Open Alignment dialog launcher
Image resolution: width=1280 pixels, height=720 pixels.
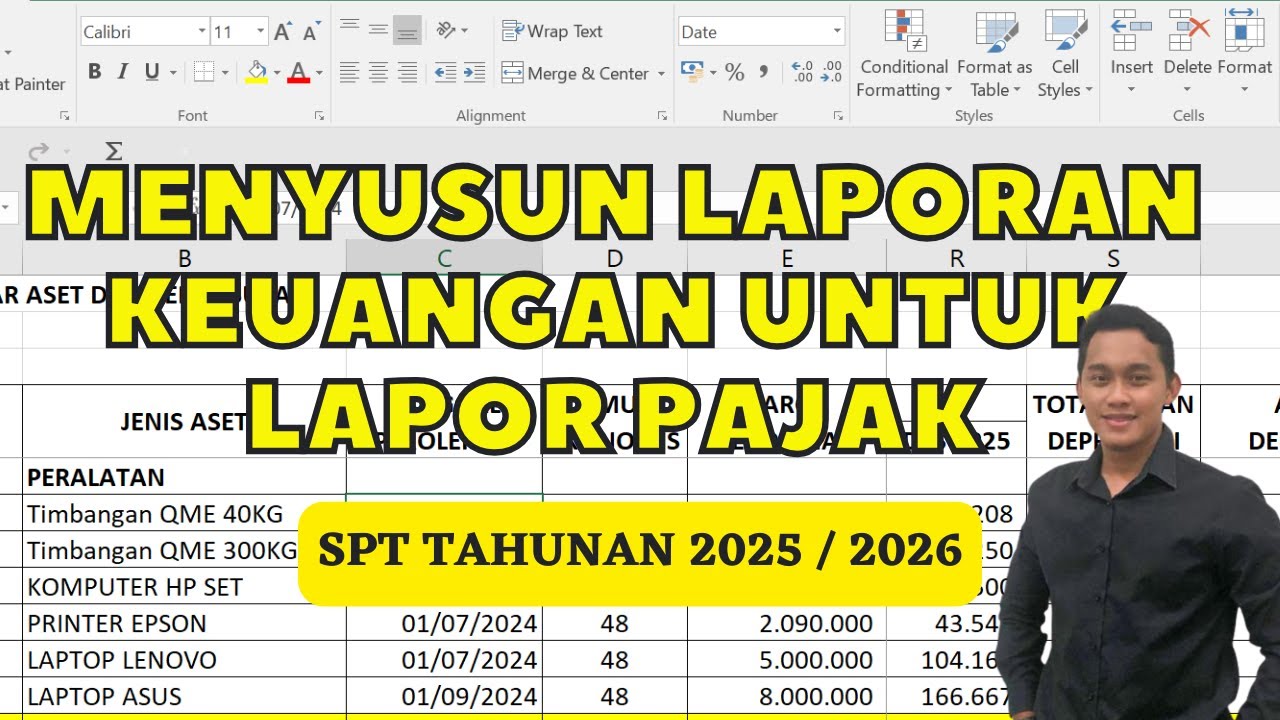(x=662, y=116)
